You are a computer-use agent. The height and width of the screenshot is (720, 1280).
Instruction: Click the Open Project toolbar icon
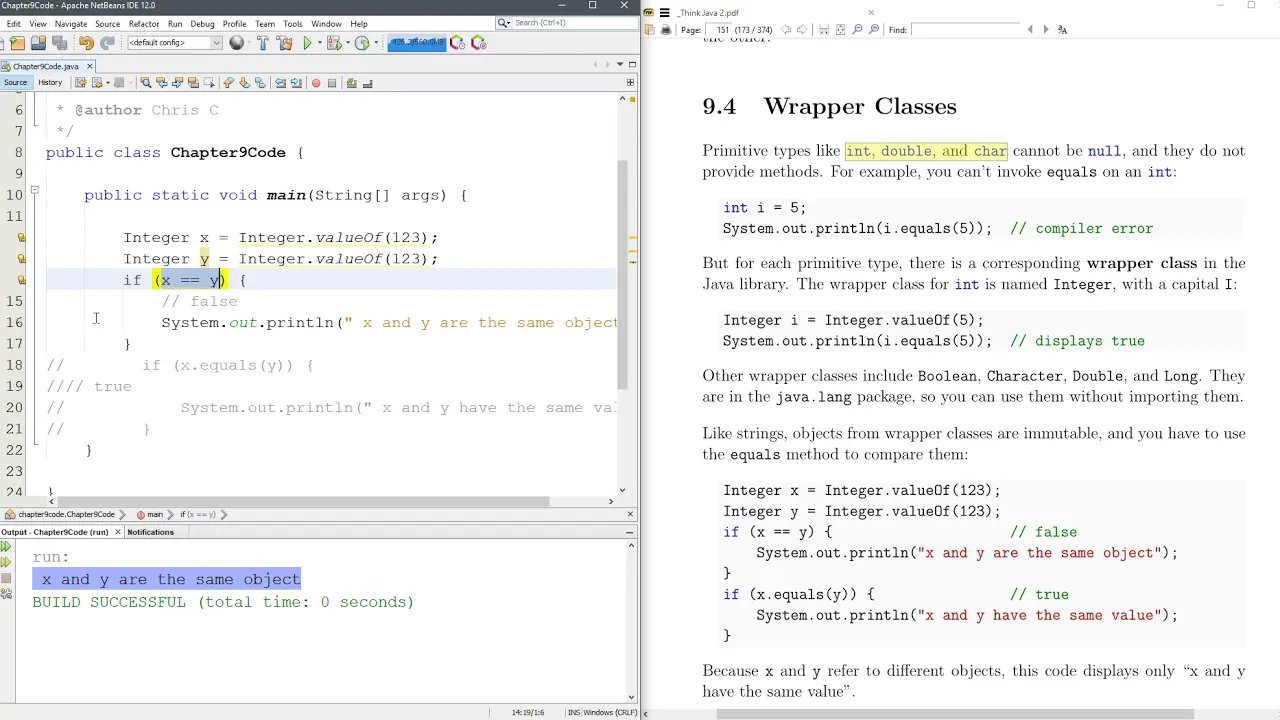[x=38, y=43]
